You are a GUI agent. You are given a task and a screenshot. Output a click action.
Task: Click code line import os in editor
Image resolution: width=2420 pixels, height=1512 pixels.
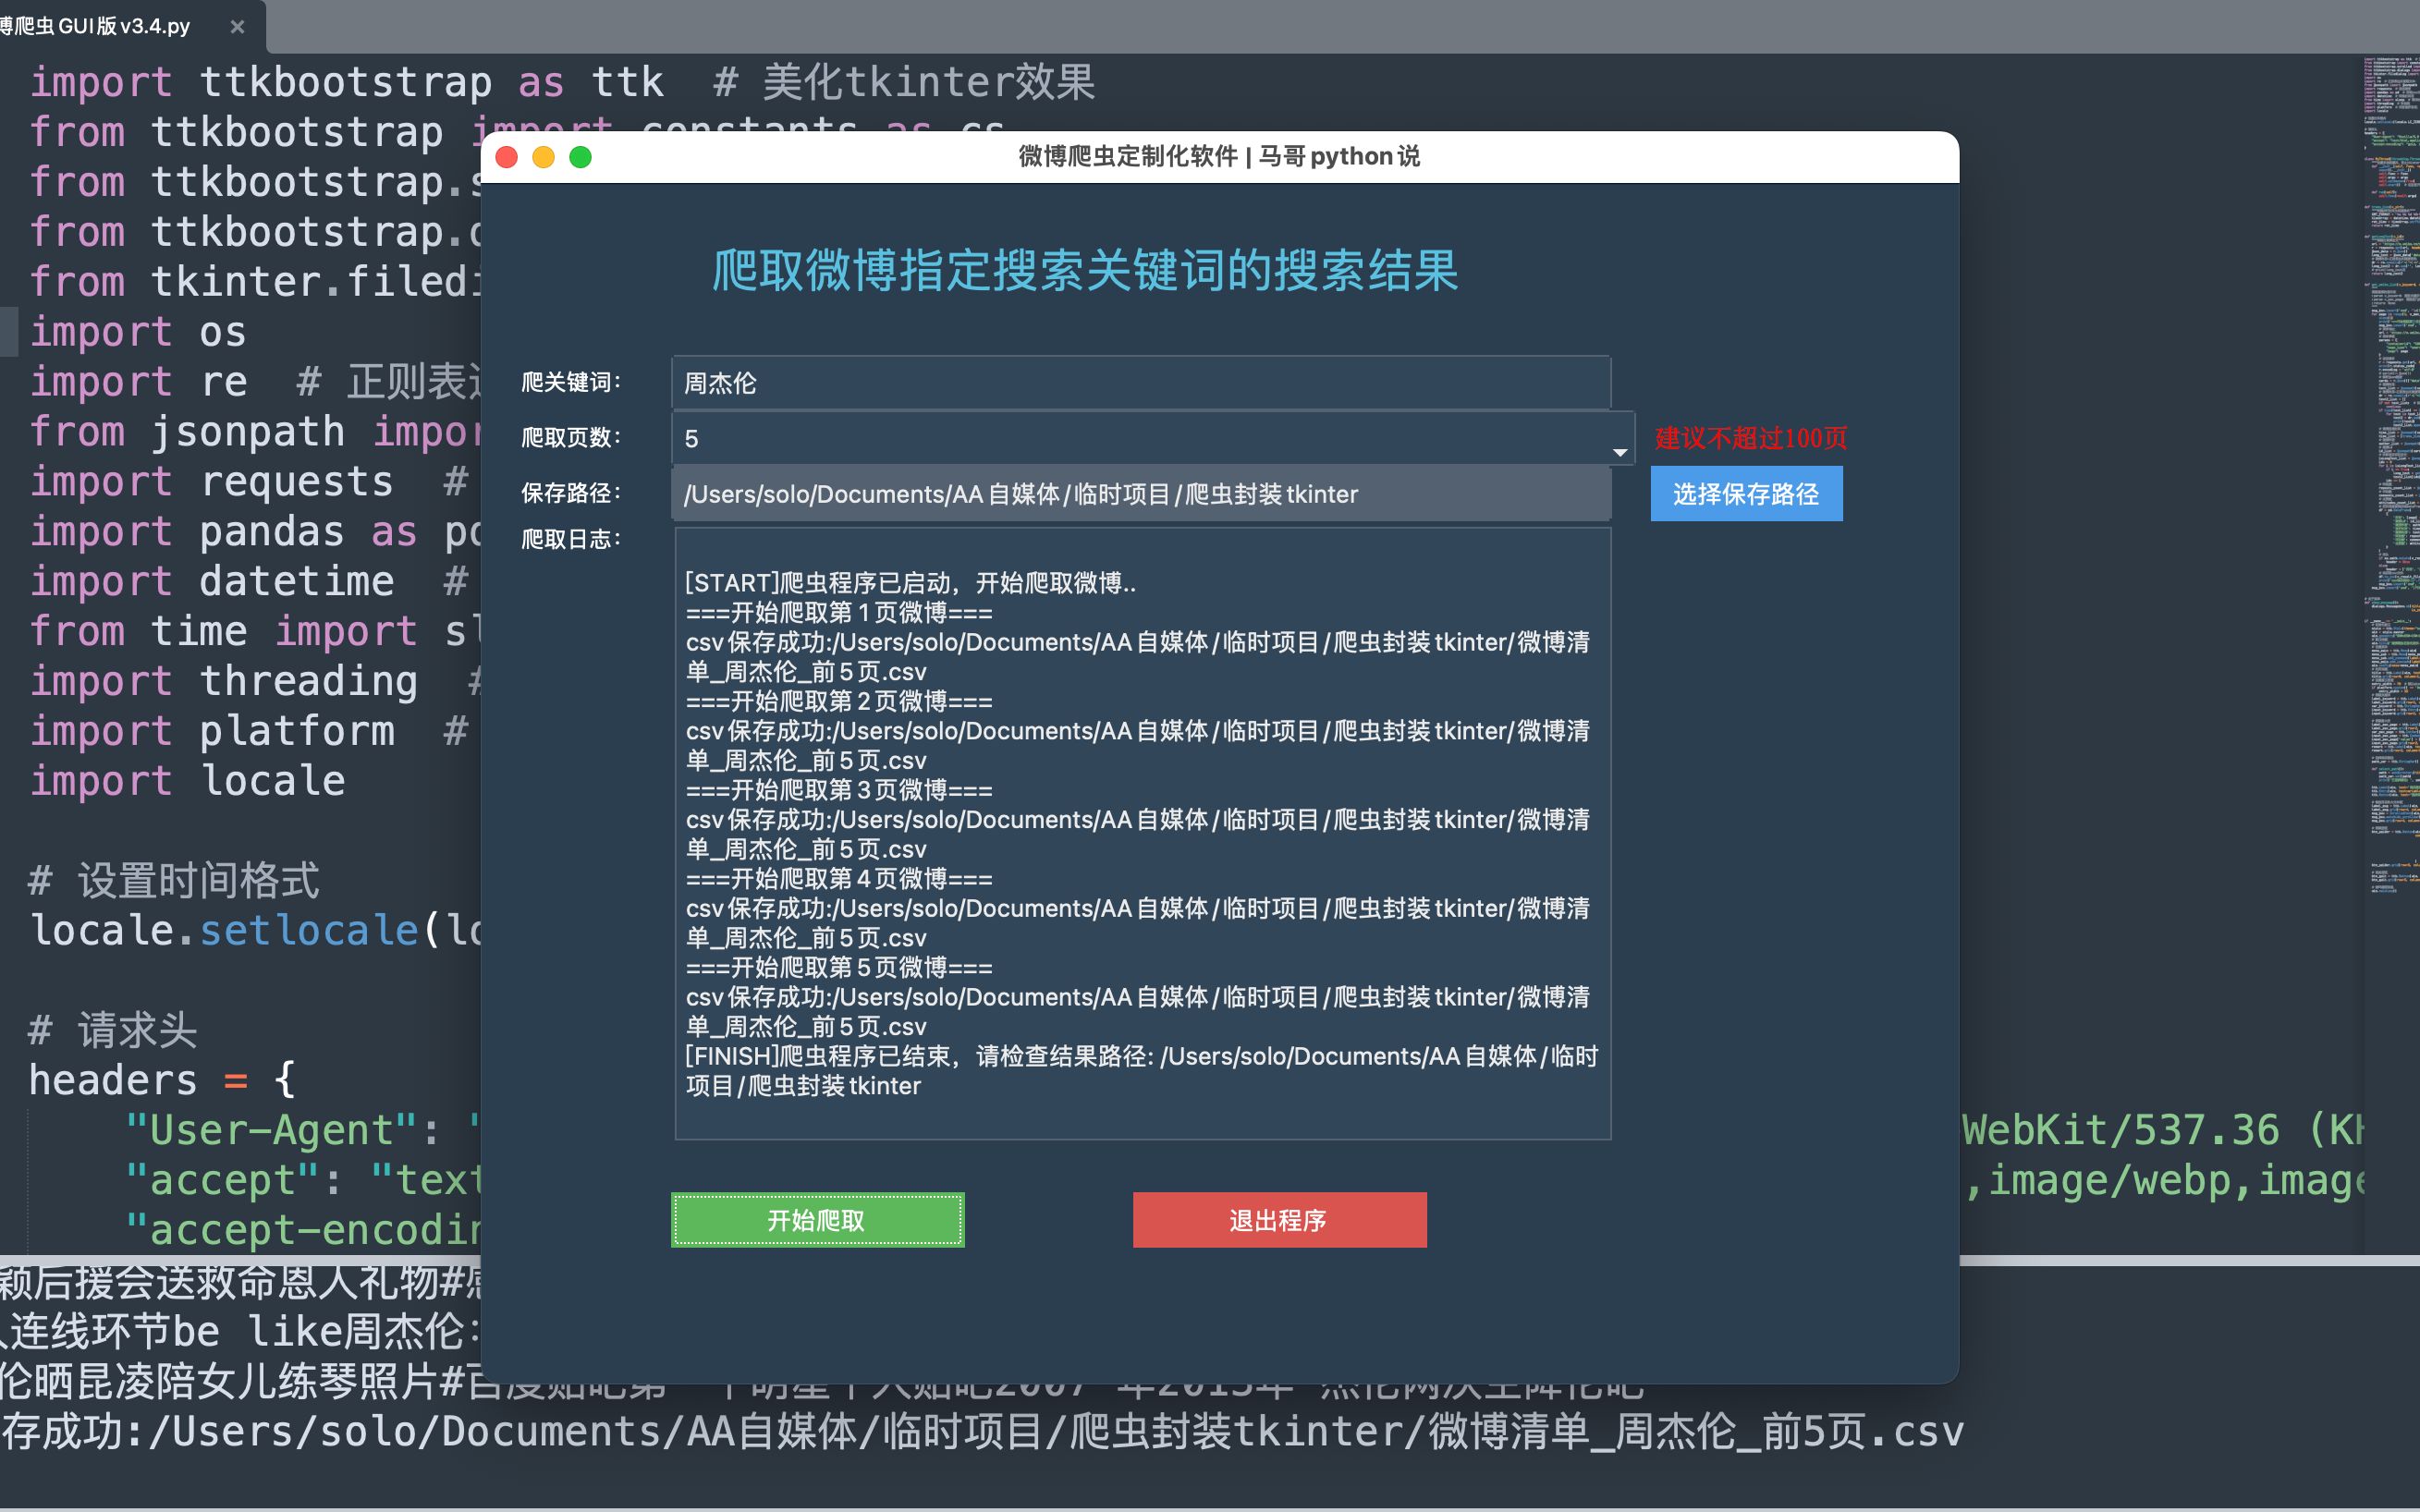point(138,332)
